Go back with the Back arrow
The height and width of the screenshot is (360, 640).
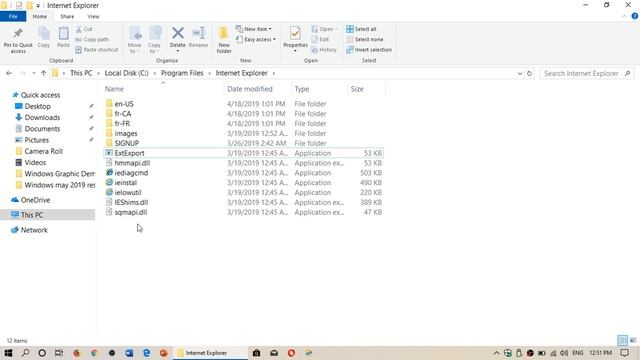click(x=9, y=73)
